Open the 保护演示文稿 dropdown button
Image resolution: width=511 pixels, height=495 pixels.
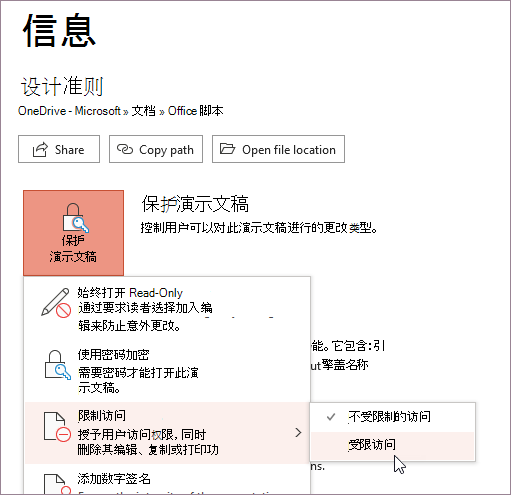pyautogui.click(x=73, y=233)
